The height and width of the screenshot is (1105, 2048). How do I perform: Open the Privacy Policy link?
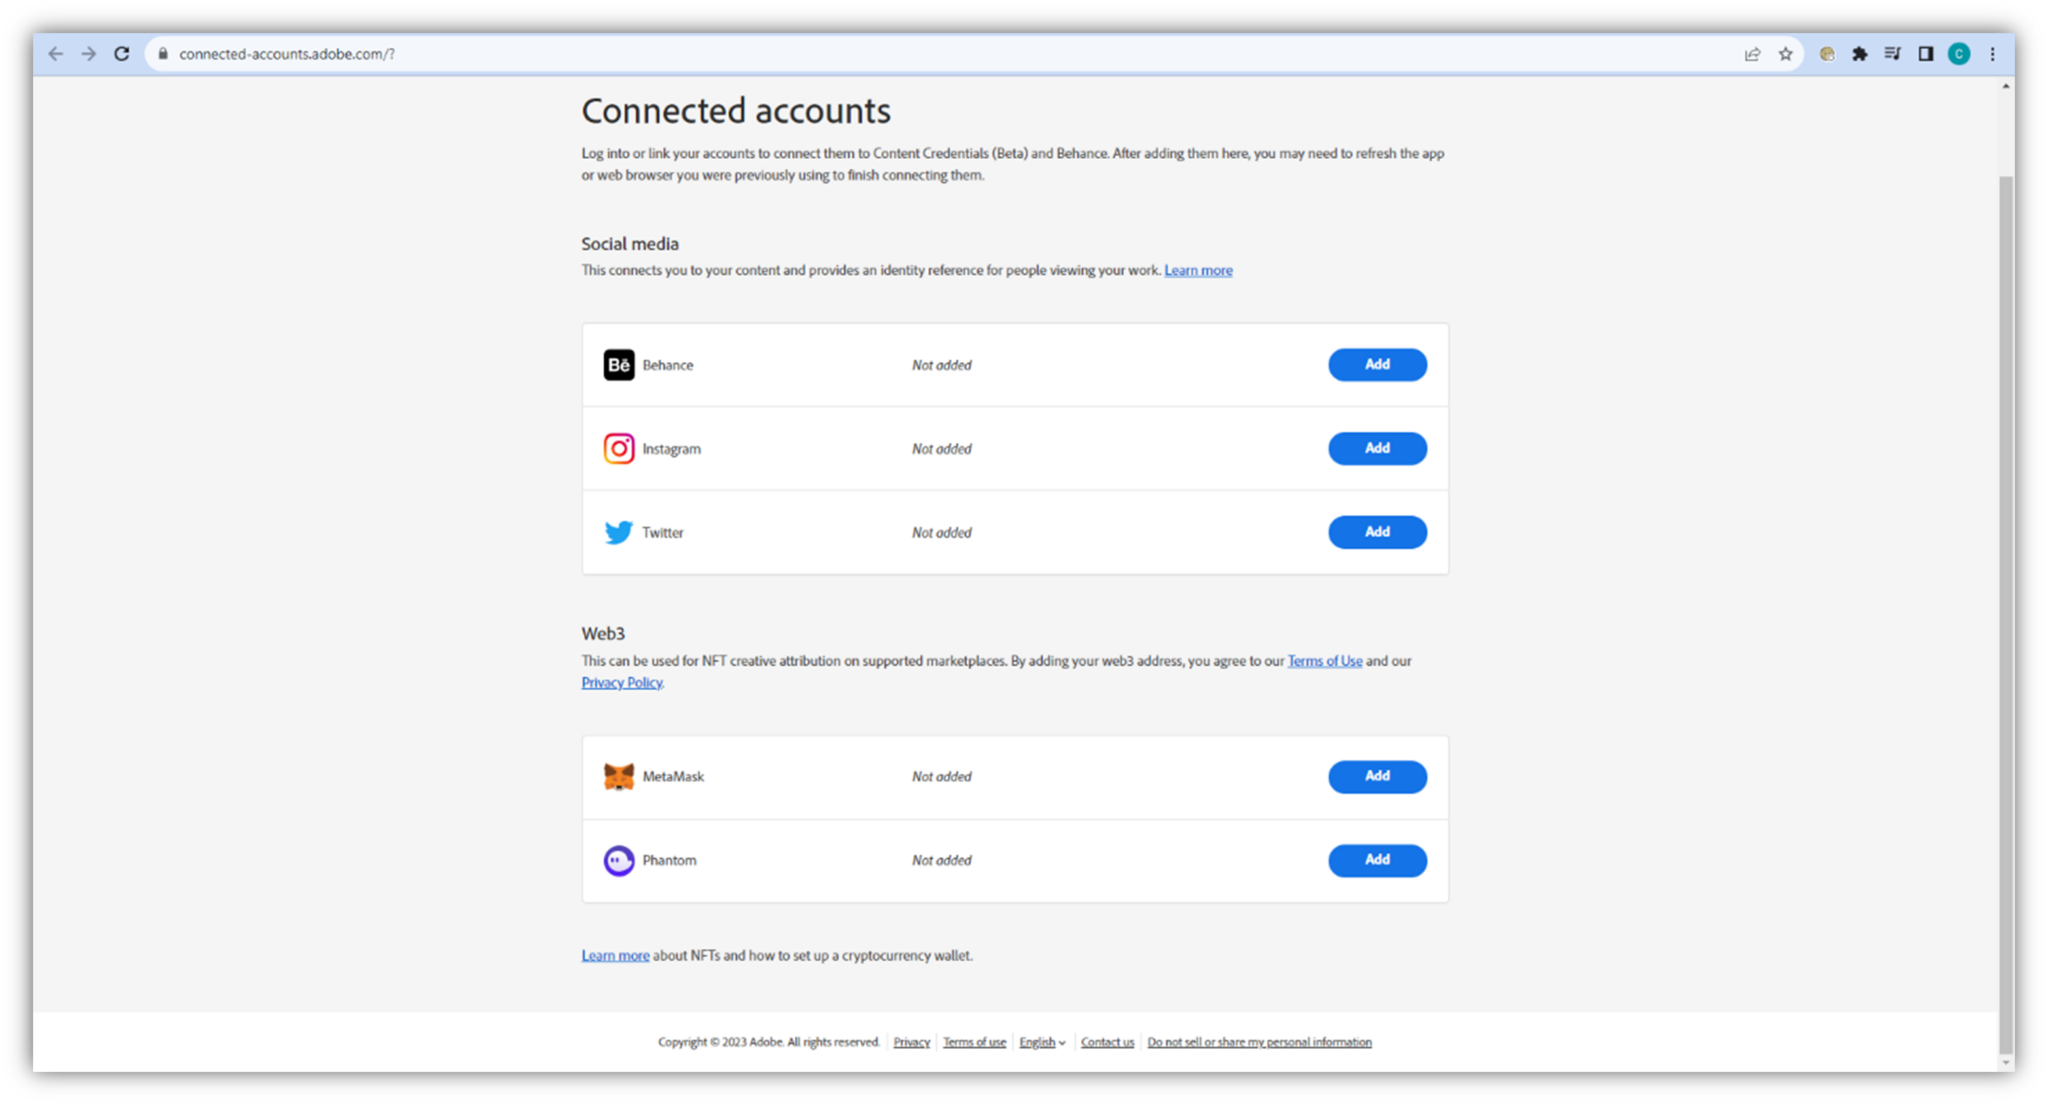pyautogui.click(x=621, y=683)
